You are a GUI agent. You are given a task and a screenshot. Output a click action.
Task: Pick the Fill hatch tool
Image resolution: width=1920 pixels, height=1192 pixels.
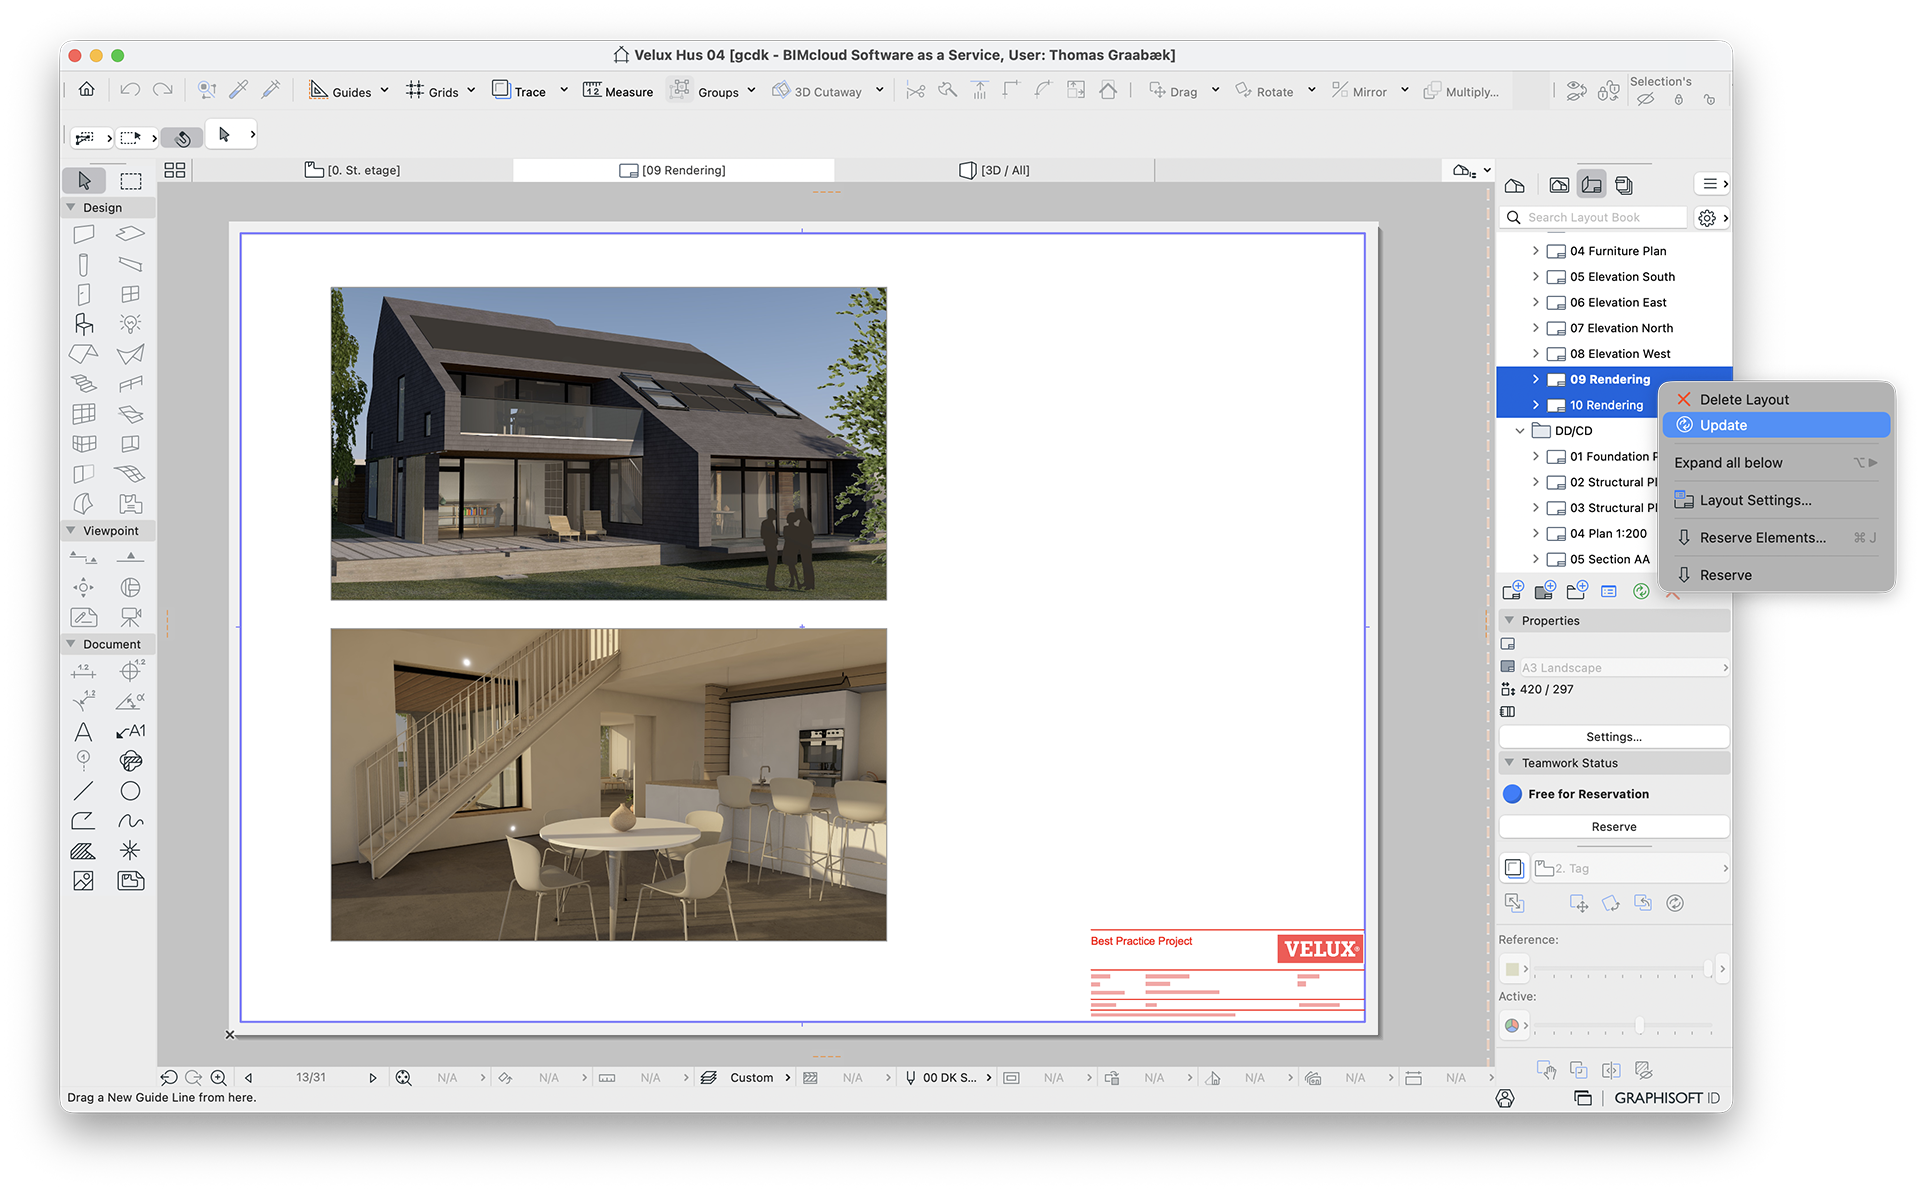84,851
